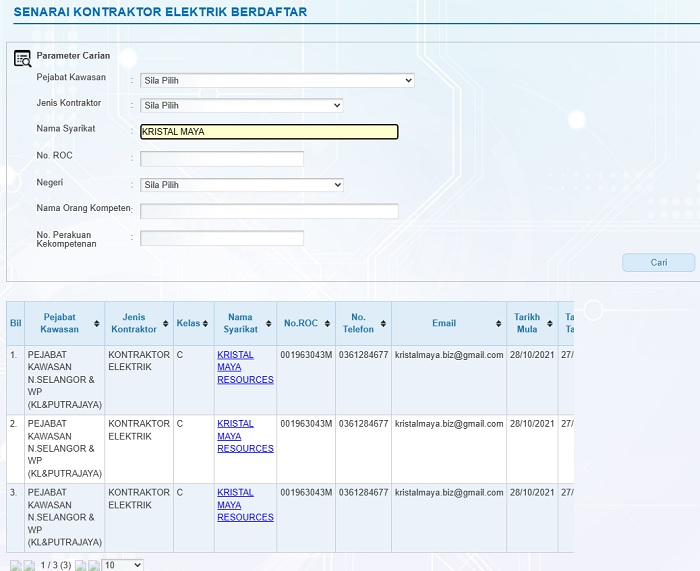Open KRISTAL MAYA RESOURCES link in row 2
Viewport: 700px width, 571px height.
(245, 436)
